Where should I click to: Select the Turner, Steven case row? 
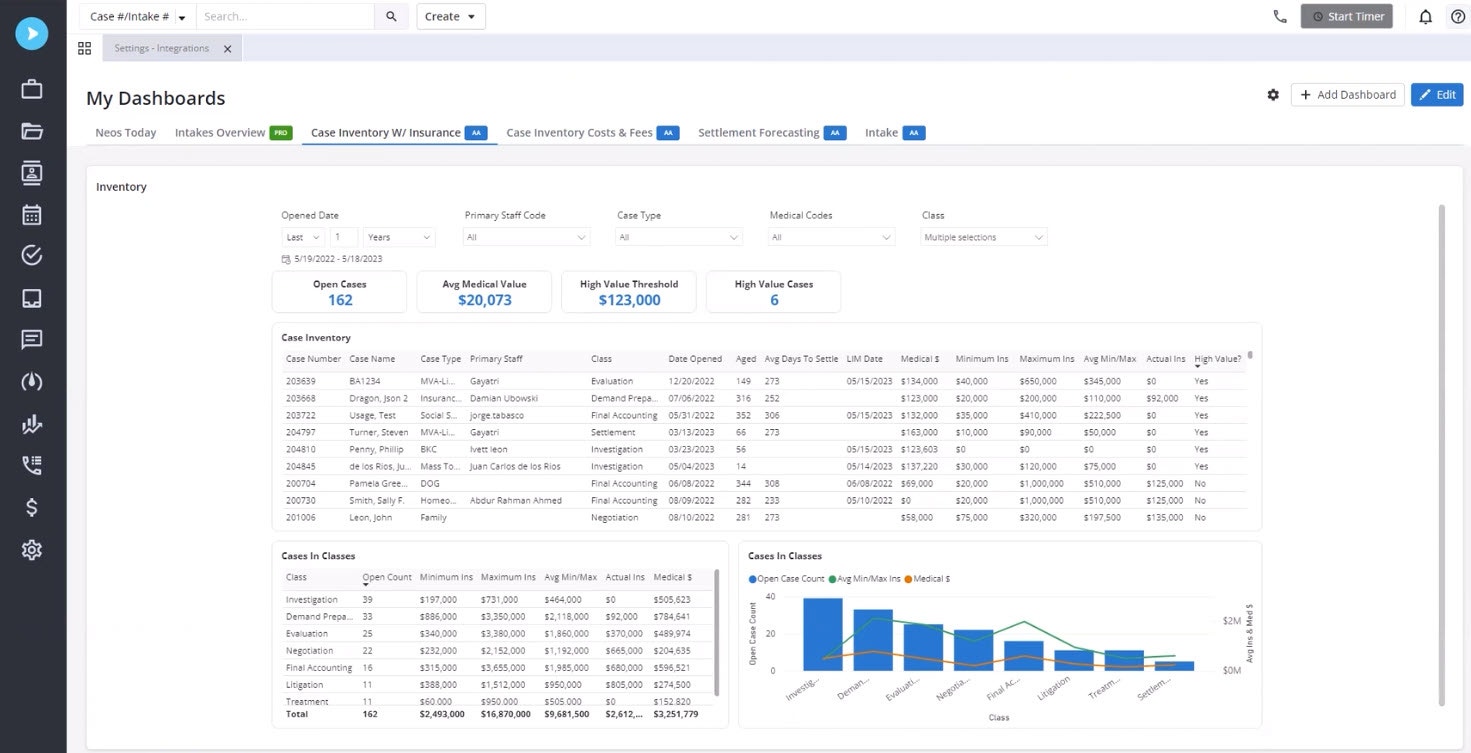tap(764, 432)
